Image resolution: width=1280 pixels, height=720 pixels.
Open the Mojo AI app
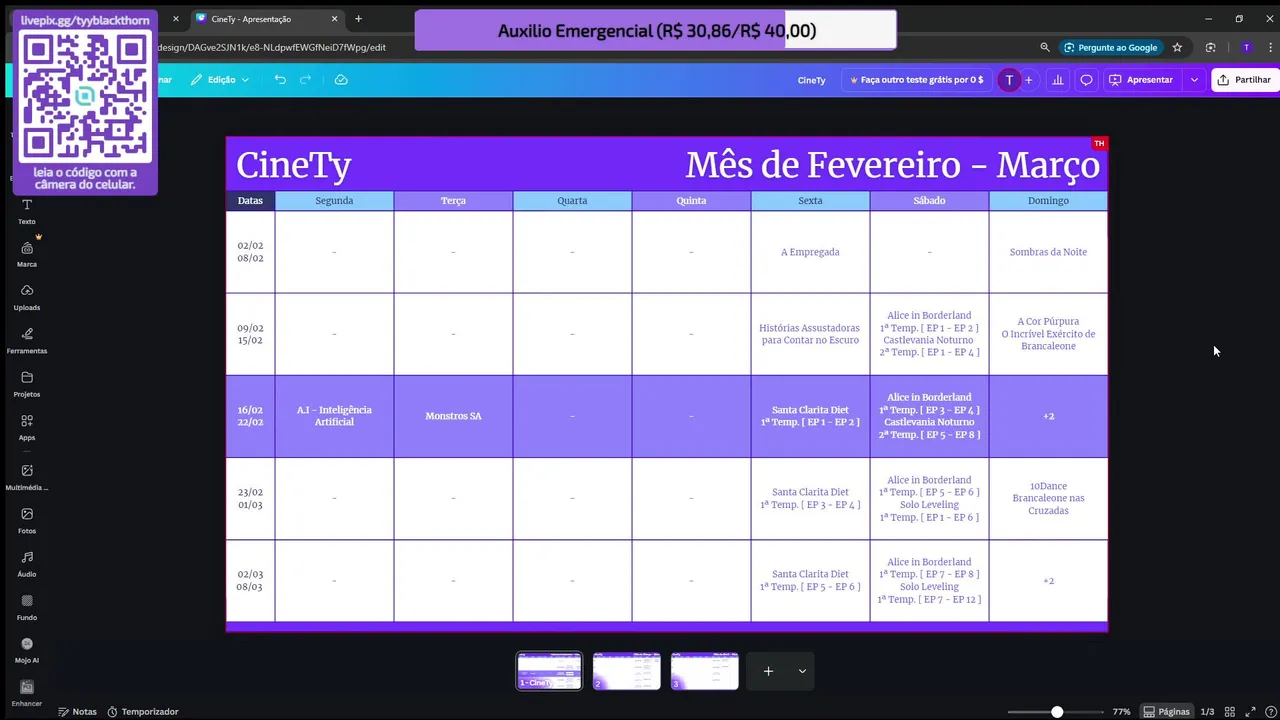[x=27, y=650]
